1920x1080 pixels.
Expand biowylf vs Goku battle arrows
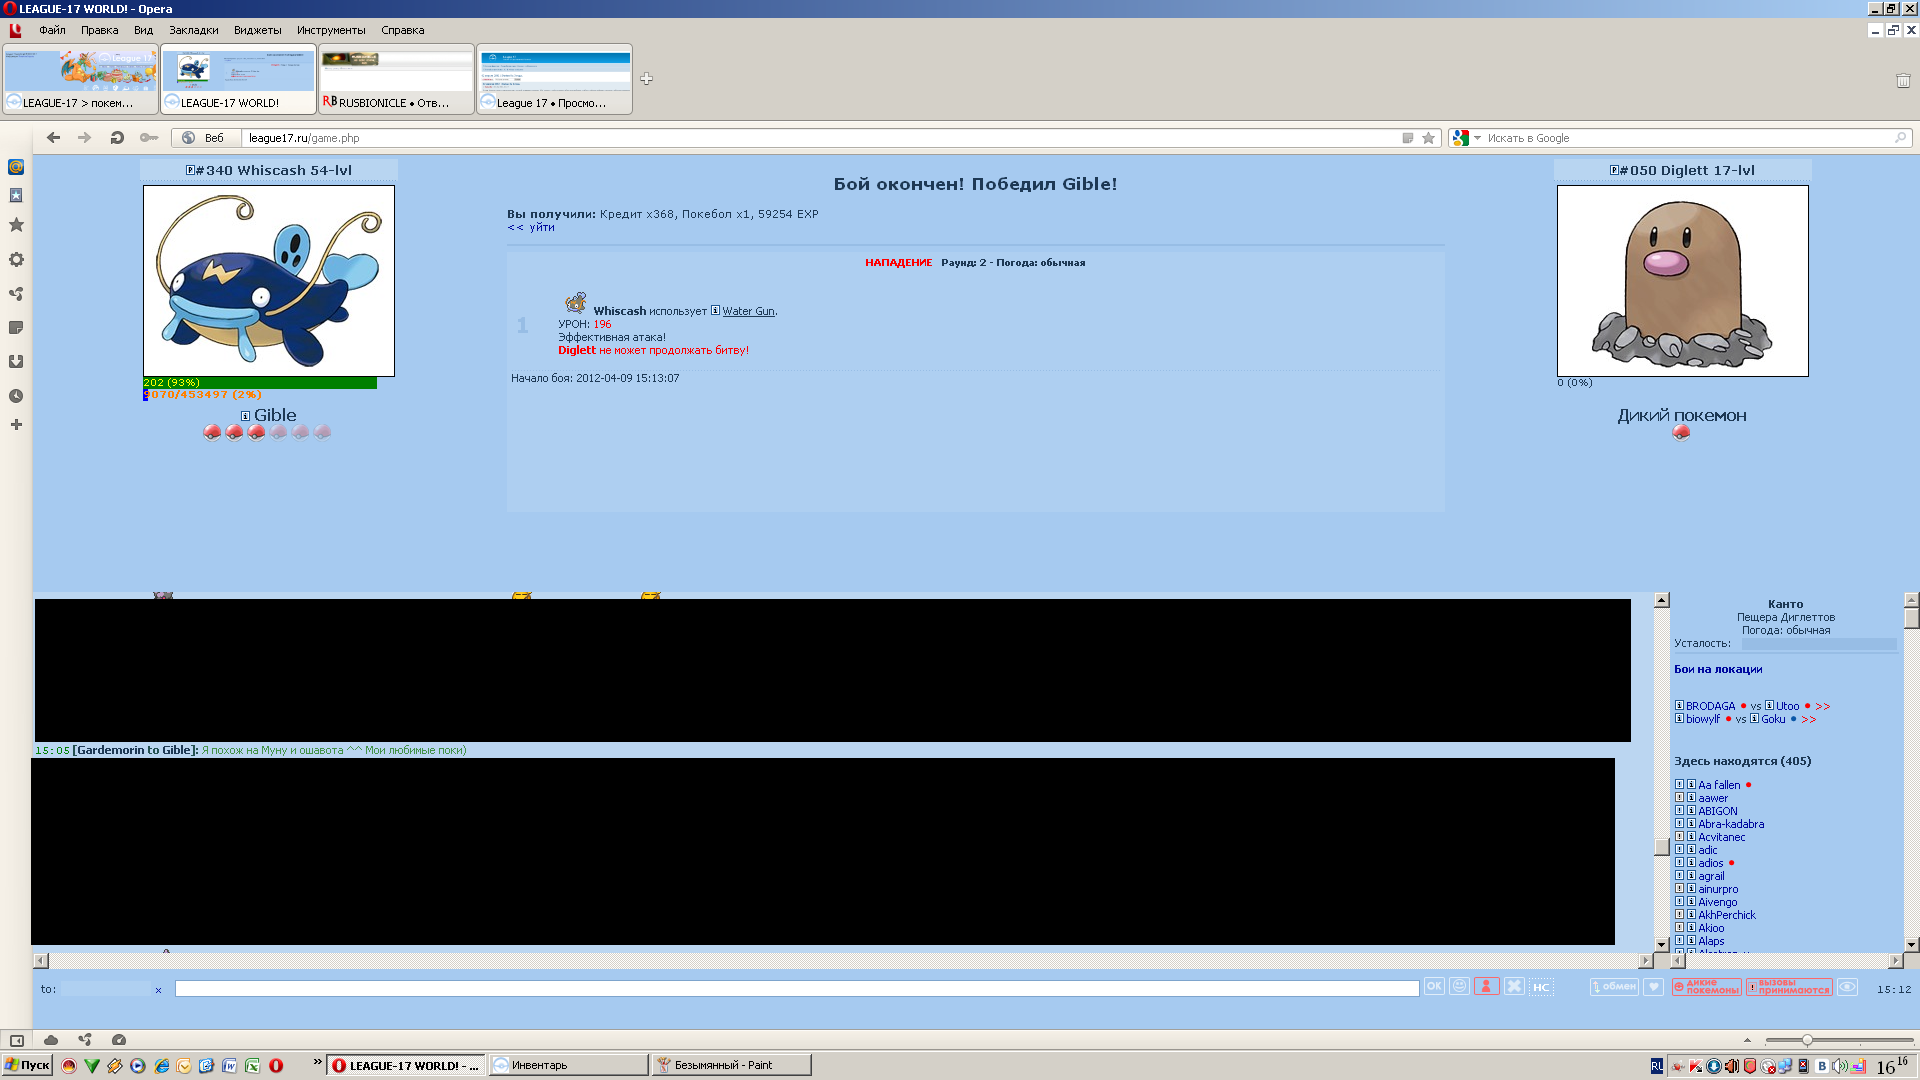[1809, 719]
